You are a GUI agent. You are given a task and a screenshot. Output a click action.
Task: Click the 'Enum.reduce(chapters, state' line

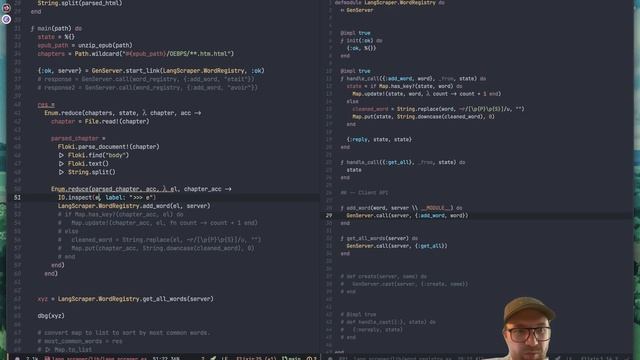click(122, 113)
